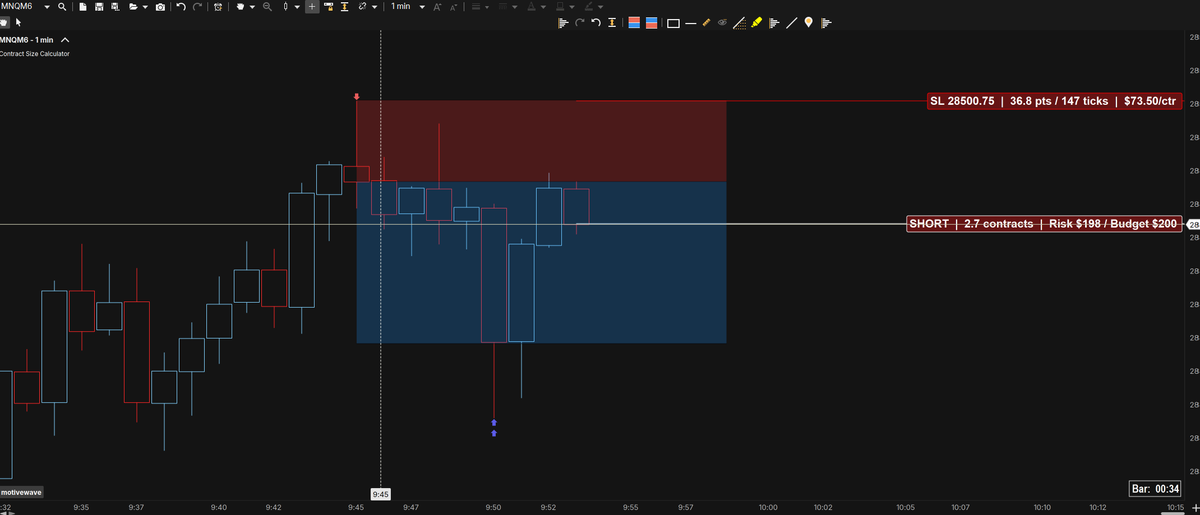Click the paint format tool
Image resolution: width=1200 pixels, height=515 pixels.
tap(328, 7)
